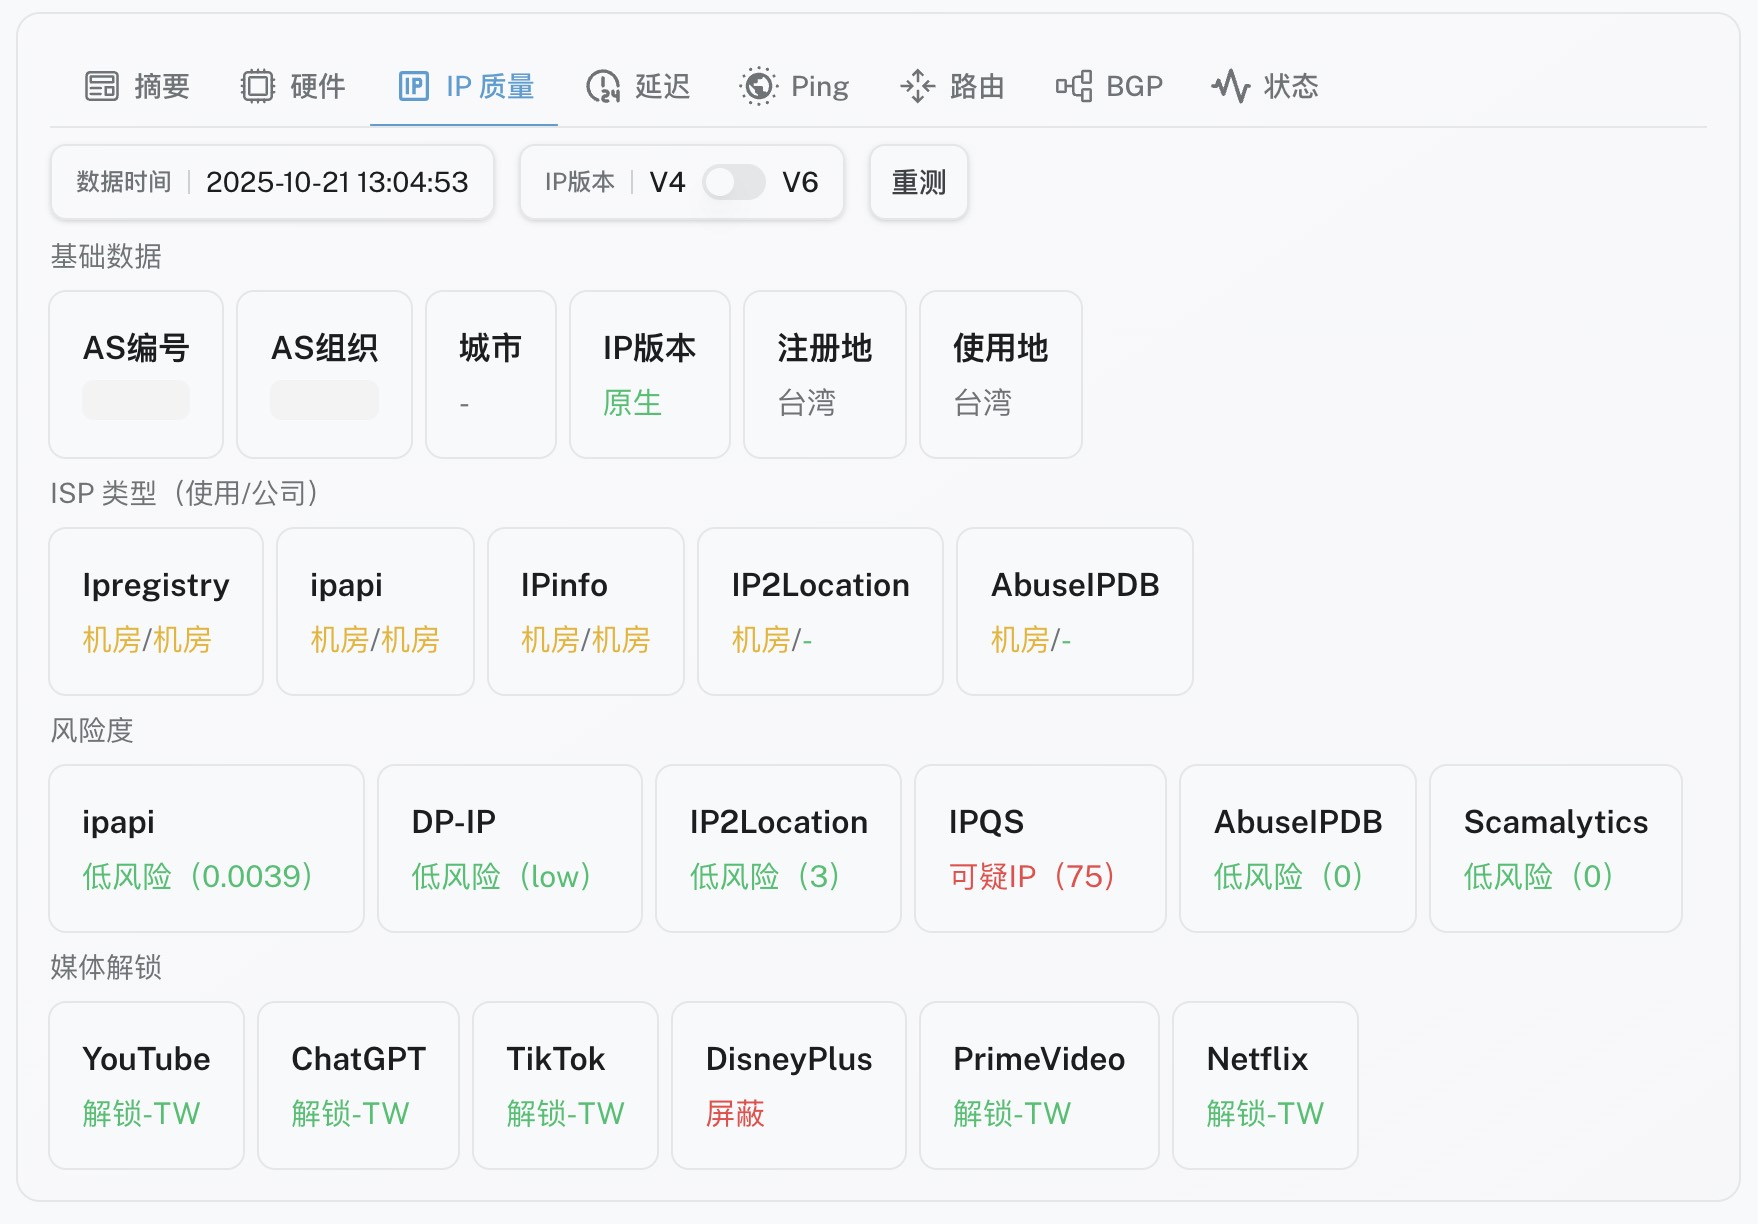Select the DisneyPlus 屏蔽 card

click(788, 1085)
